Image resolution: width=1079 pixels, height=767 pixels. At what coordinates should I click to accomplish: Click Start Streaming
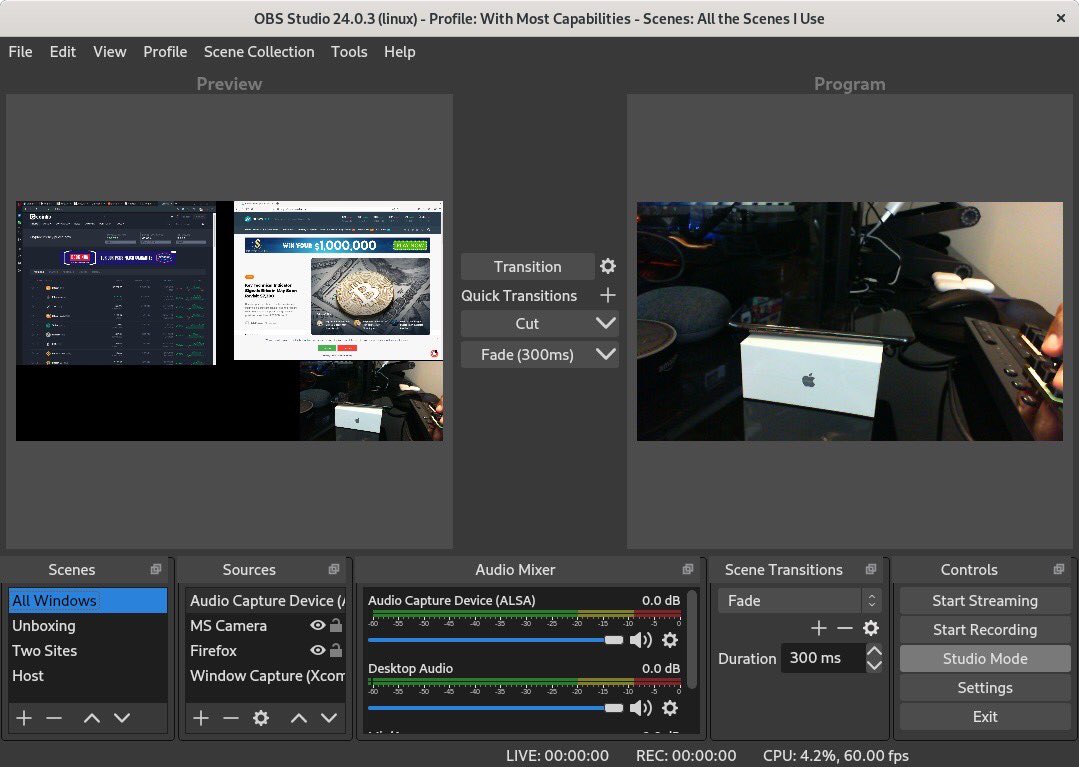[x=985, y=601]
